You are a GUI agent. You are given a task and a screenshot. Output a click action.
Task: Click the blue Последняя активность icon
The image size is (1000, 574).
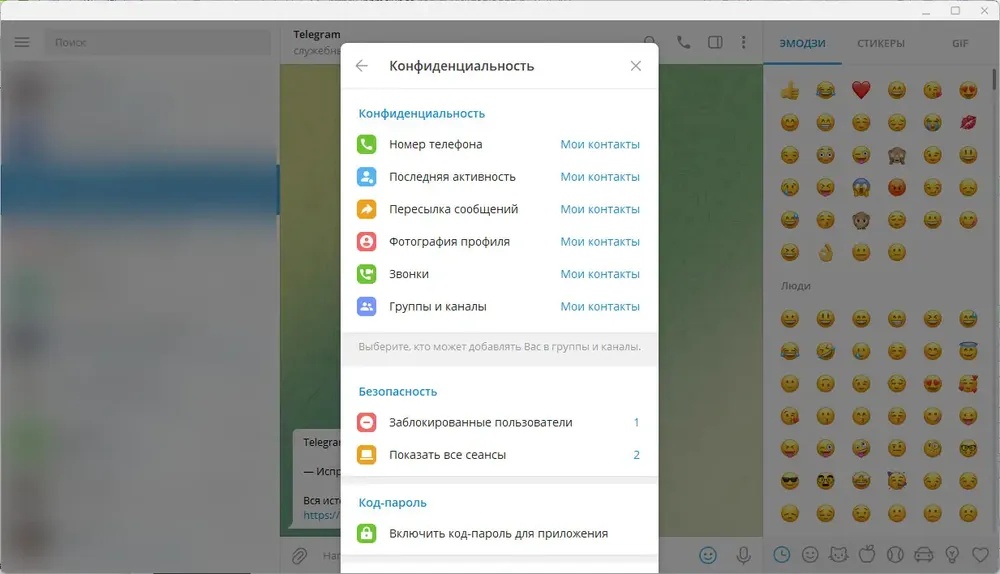pos(367,177)
